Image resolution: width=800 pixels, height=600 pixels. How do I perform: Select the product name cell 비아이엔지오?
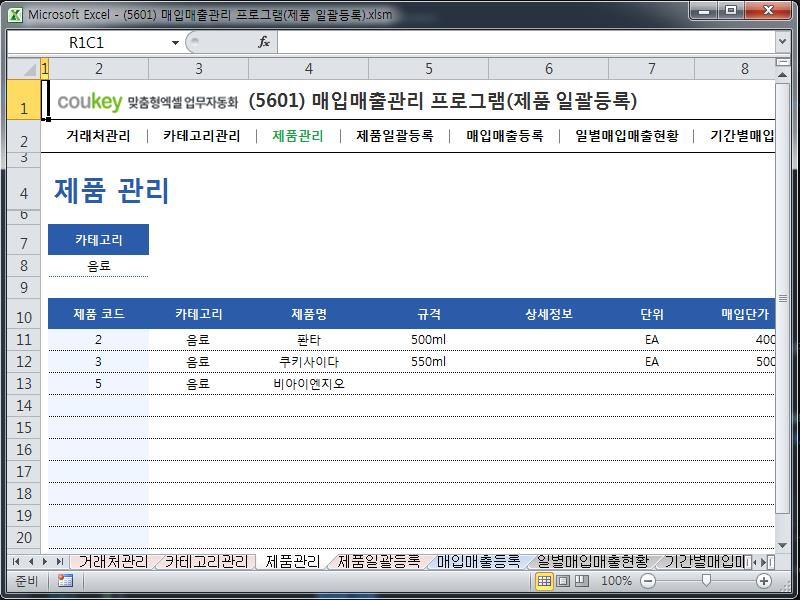[x=309, y=384]
